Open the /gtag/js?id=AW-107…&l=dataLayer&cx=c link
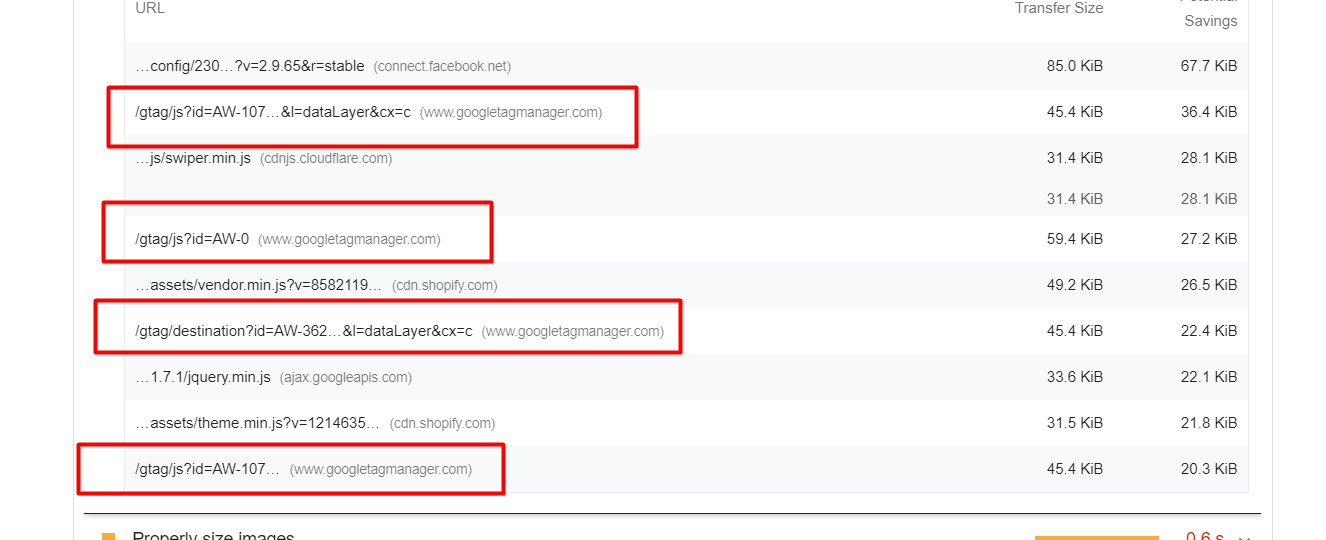This screenshot has height=540, width=1326. [273, 112]
